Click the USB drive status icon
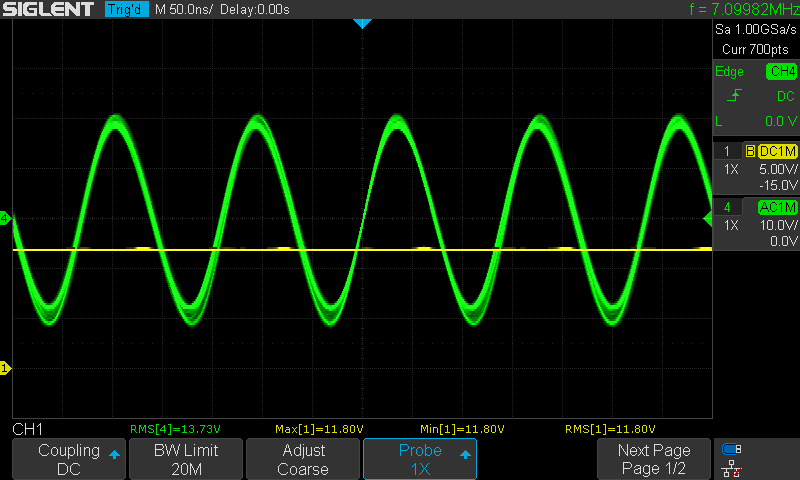 click(x=732, y=449)
